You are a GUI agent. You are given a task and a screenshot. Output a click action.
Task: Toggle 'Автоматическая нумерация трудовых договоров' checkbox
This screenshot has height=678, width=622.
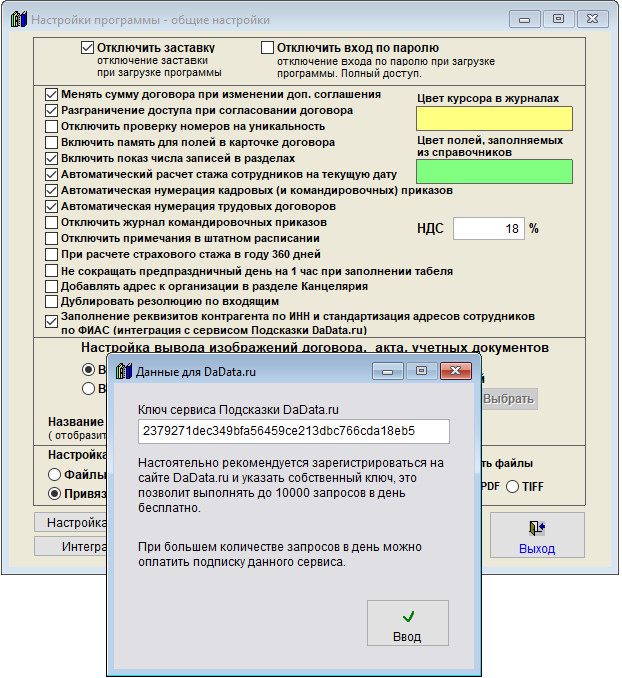(51, 206)
